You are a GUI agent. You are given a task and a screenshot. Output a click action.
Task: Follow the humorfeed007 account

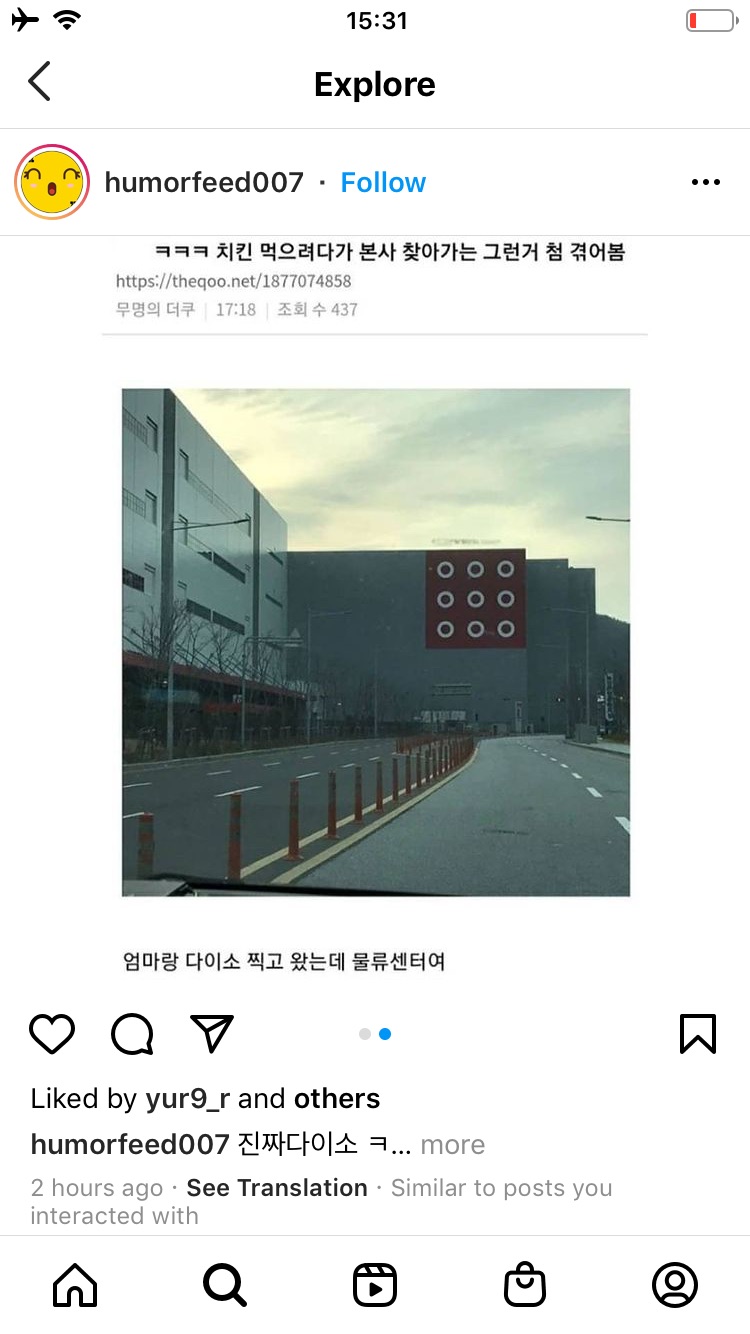[x=383, y=182]
